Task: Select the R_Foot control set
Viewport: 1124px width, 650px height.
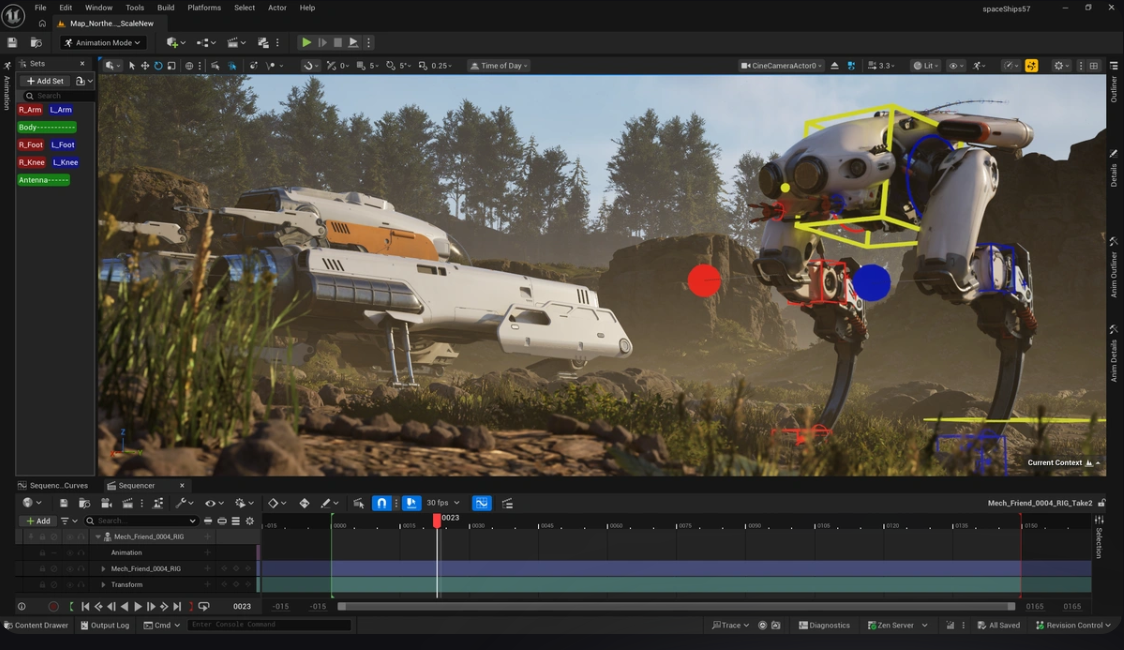Action: [31, 145]
